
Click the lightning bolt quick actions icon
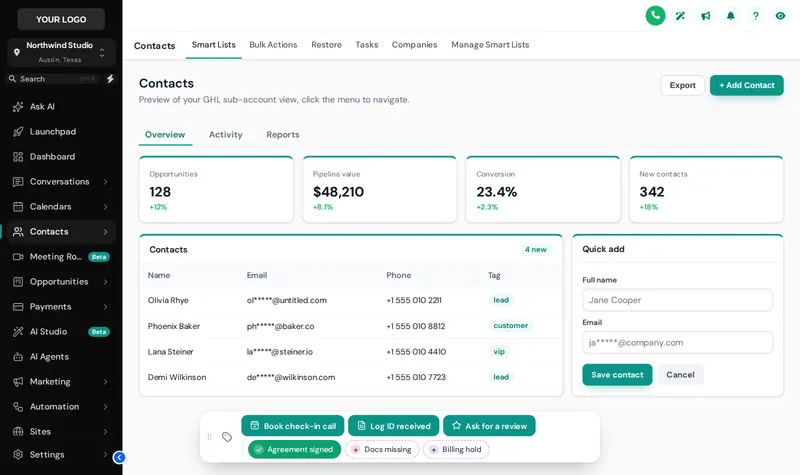pyautogui.click(x=110, y=79)
